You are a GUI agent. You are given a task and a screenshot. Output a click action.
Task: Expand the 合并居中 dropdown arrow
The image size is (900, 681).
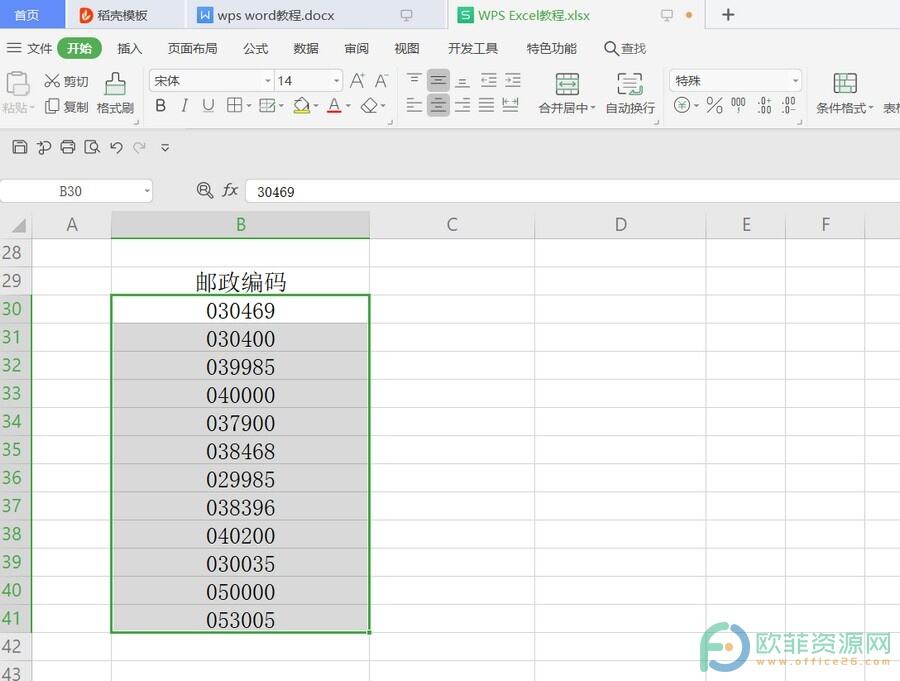point(592,108)
